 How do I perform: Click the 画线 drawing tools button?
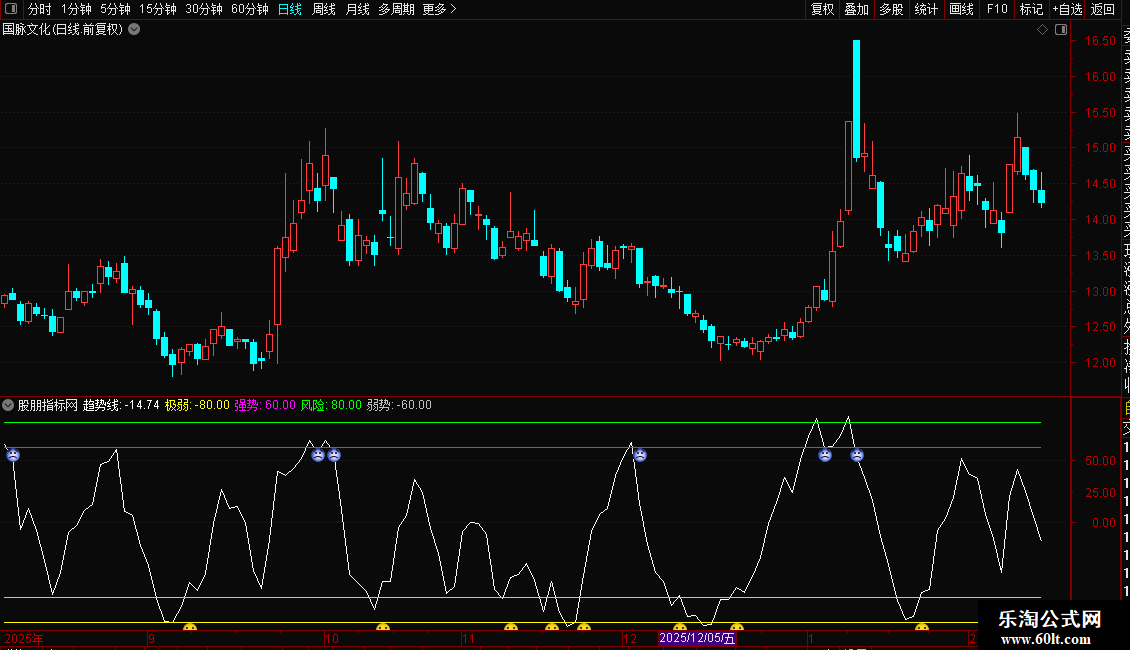point(961,9)
